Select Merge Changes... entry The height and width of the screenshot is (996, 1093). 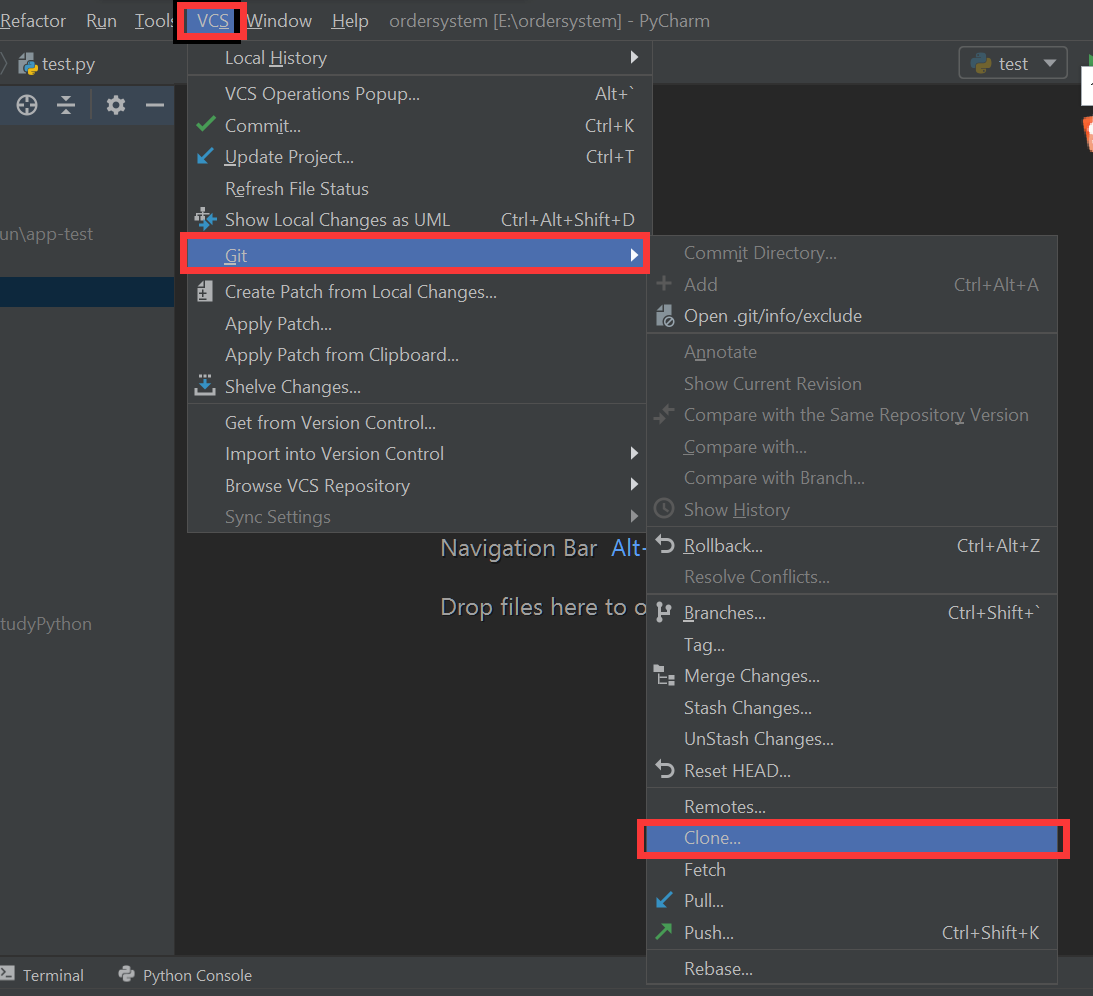pyautogui.click(x=852, y=676)
